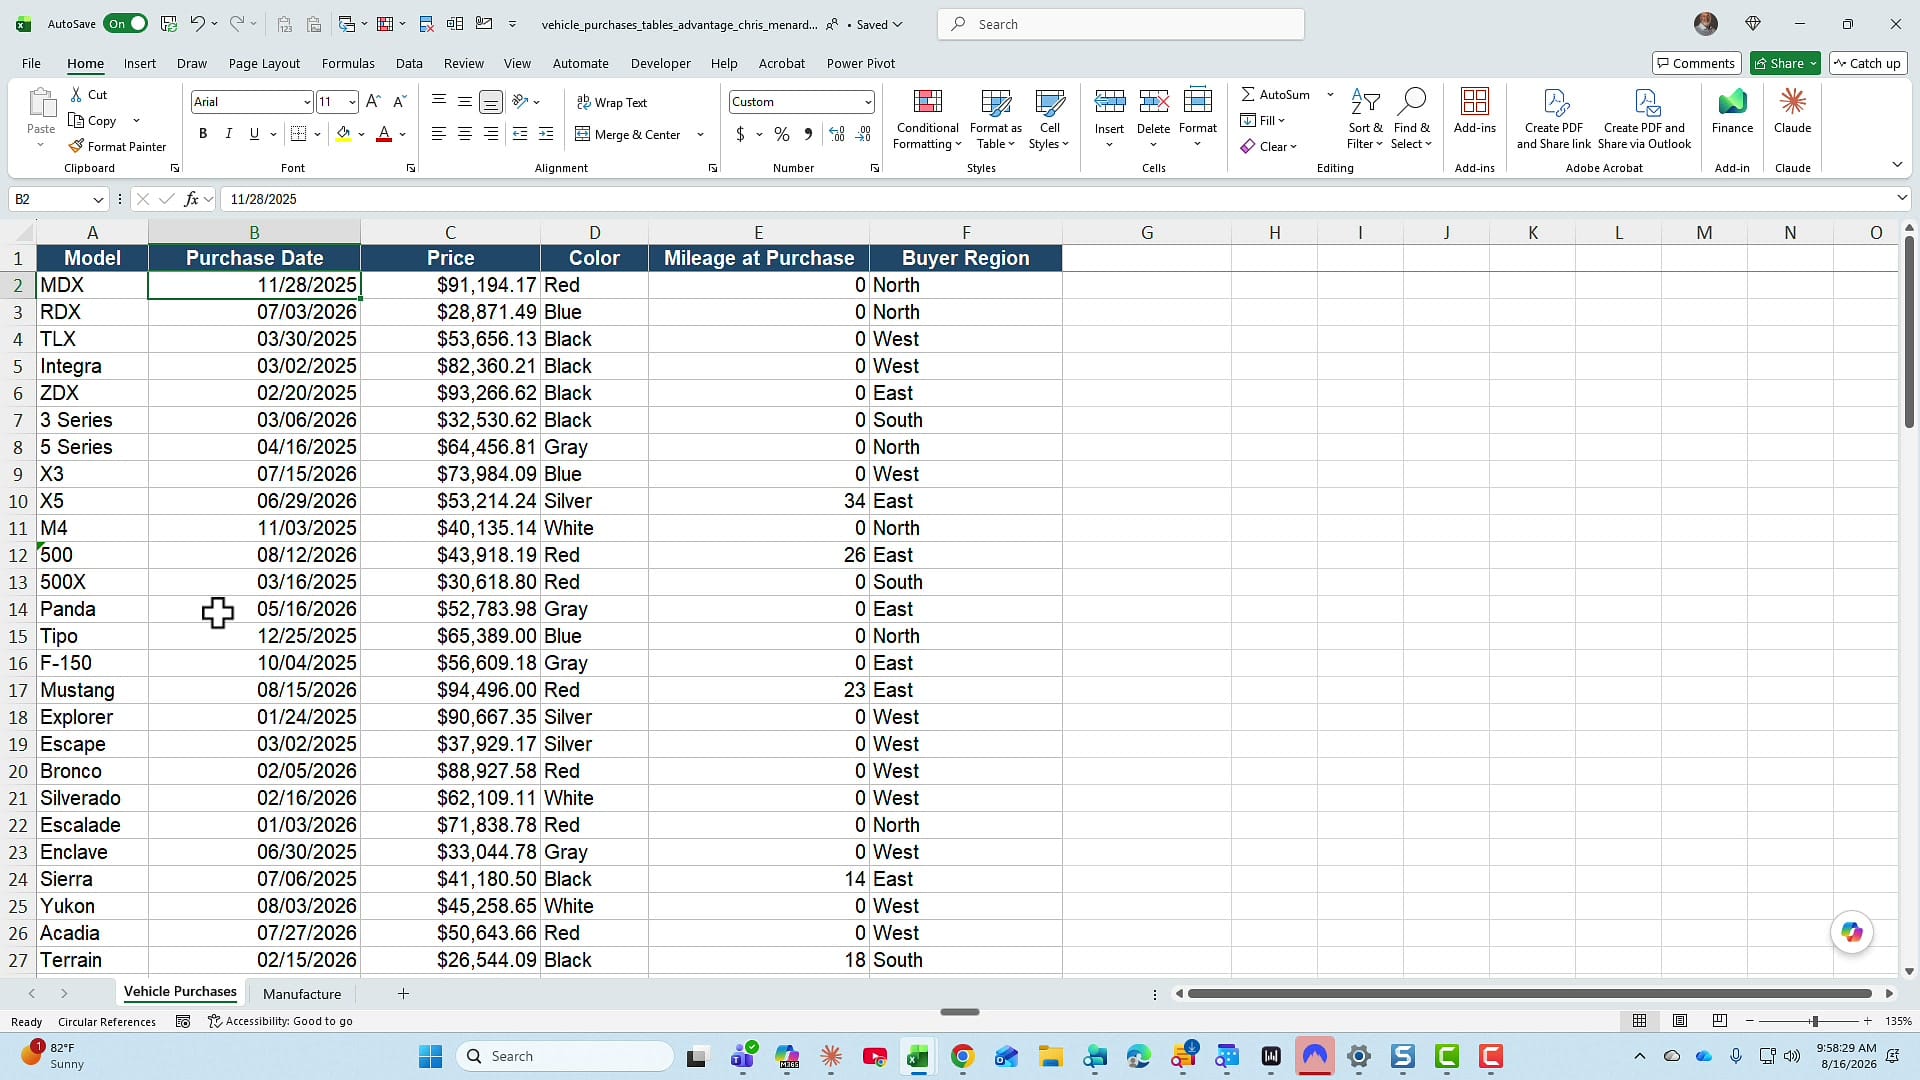Undo the last action
1920x1080 pixels.
click(197, 24)
